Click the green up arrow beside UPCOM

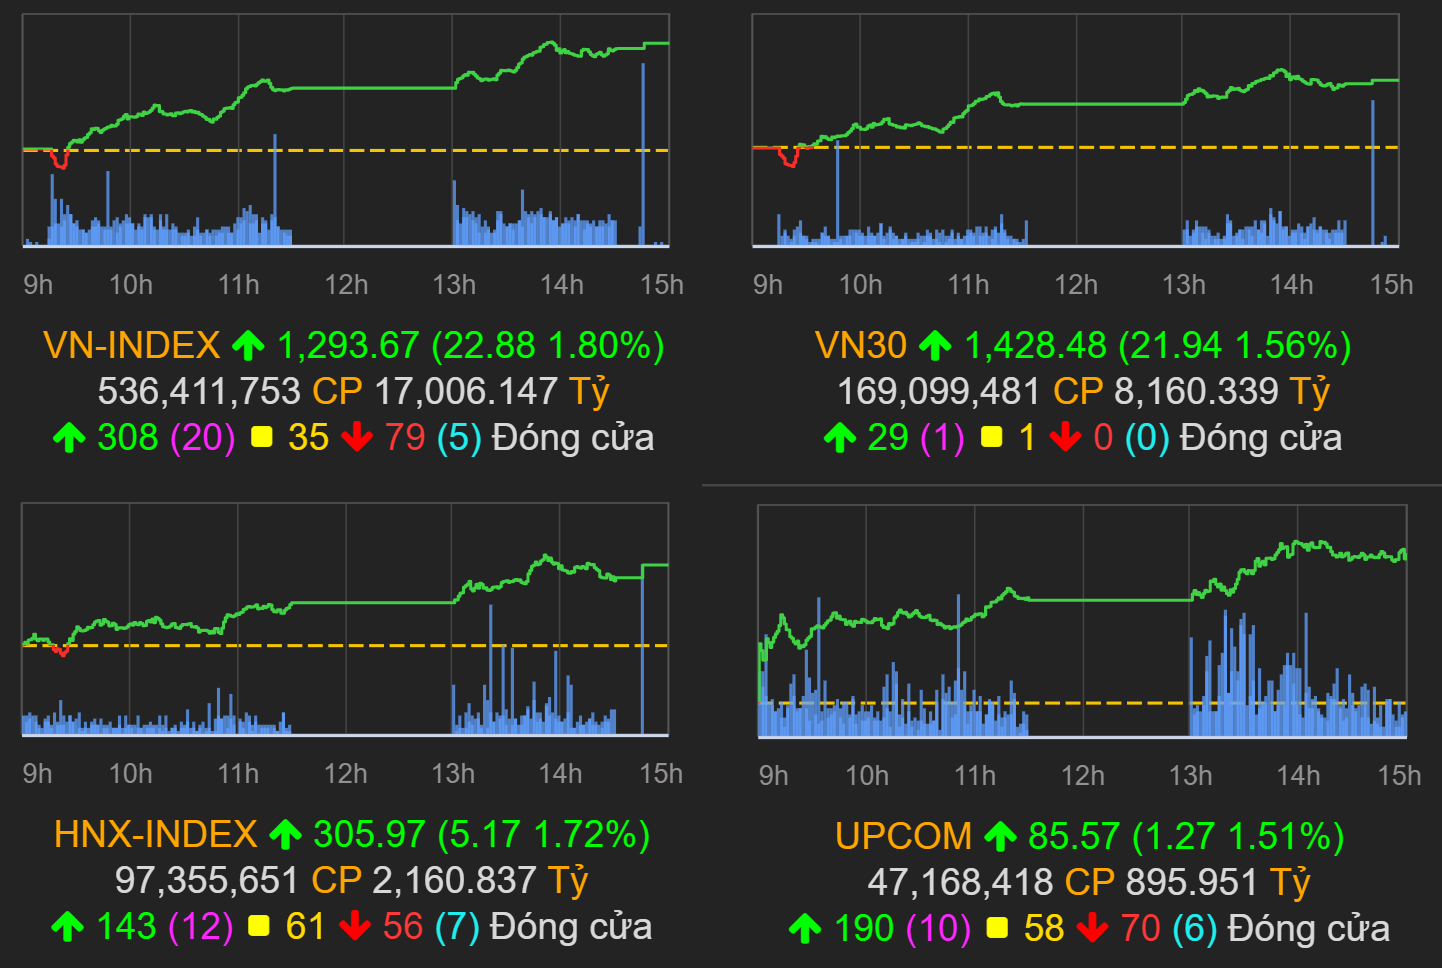(1000, 837)
